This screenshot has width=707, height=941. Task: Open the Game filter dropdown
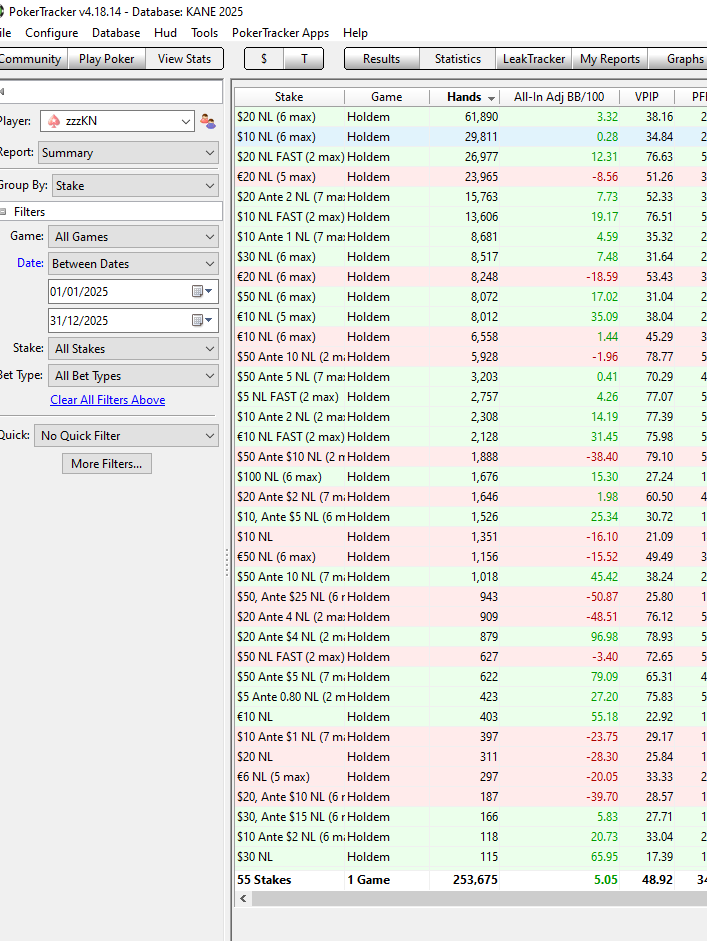pyautogui.click(x=133, y=237)
